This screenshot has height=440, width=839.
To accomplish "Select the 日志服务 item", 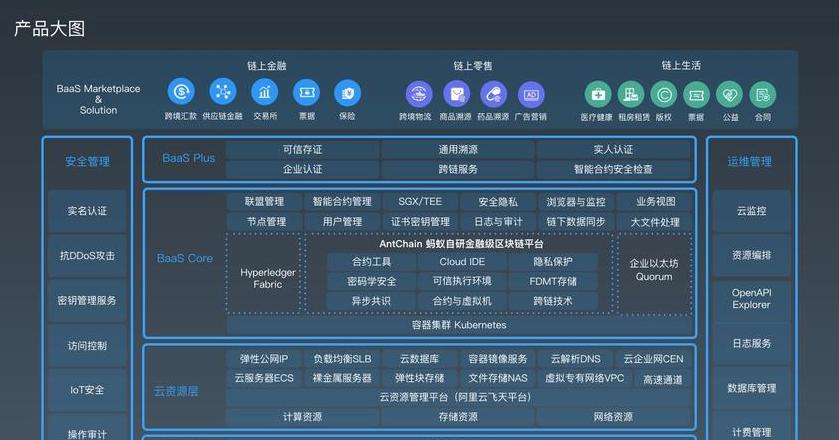I will [751, 344].
